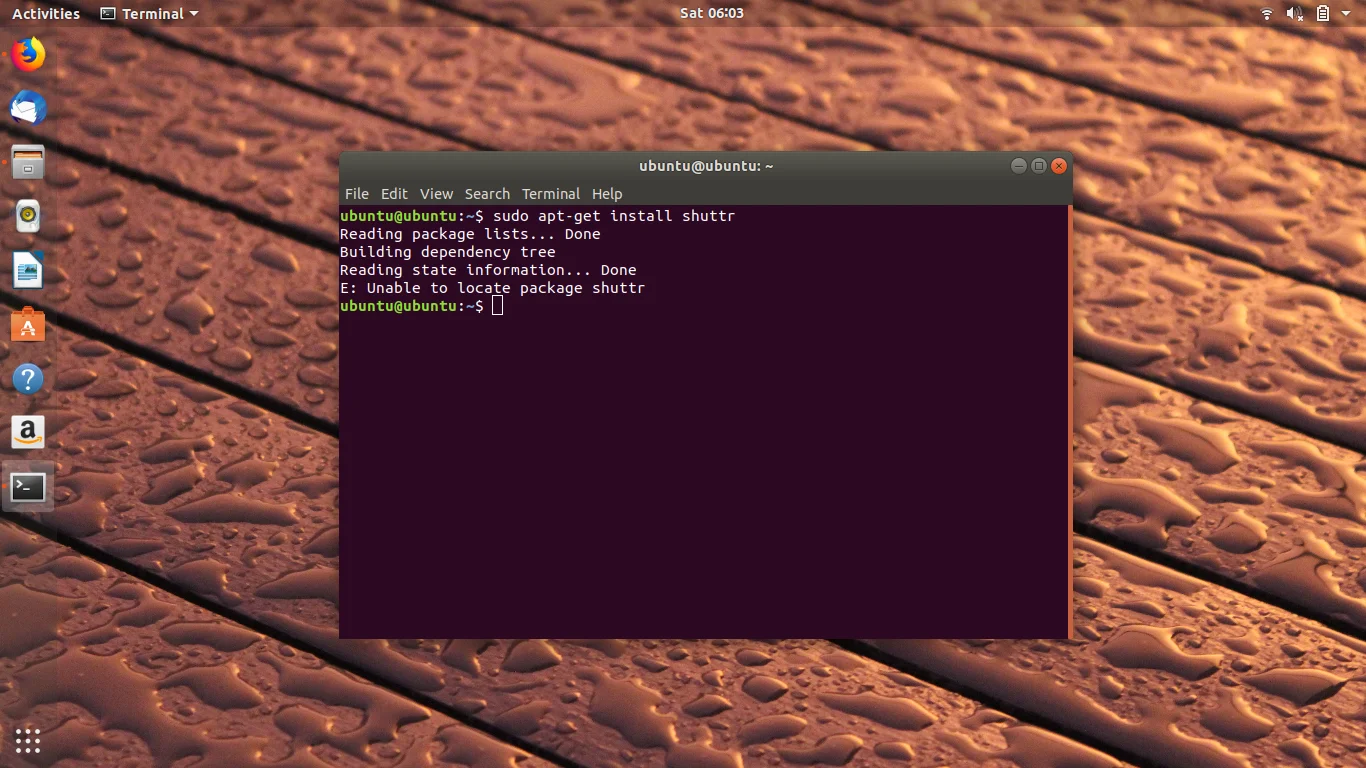
Task: Select the Terminal icon in dock
Action: pos(28,487)
